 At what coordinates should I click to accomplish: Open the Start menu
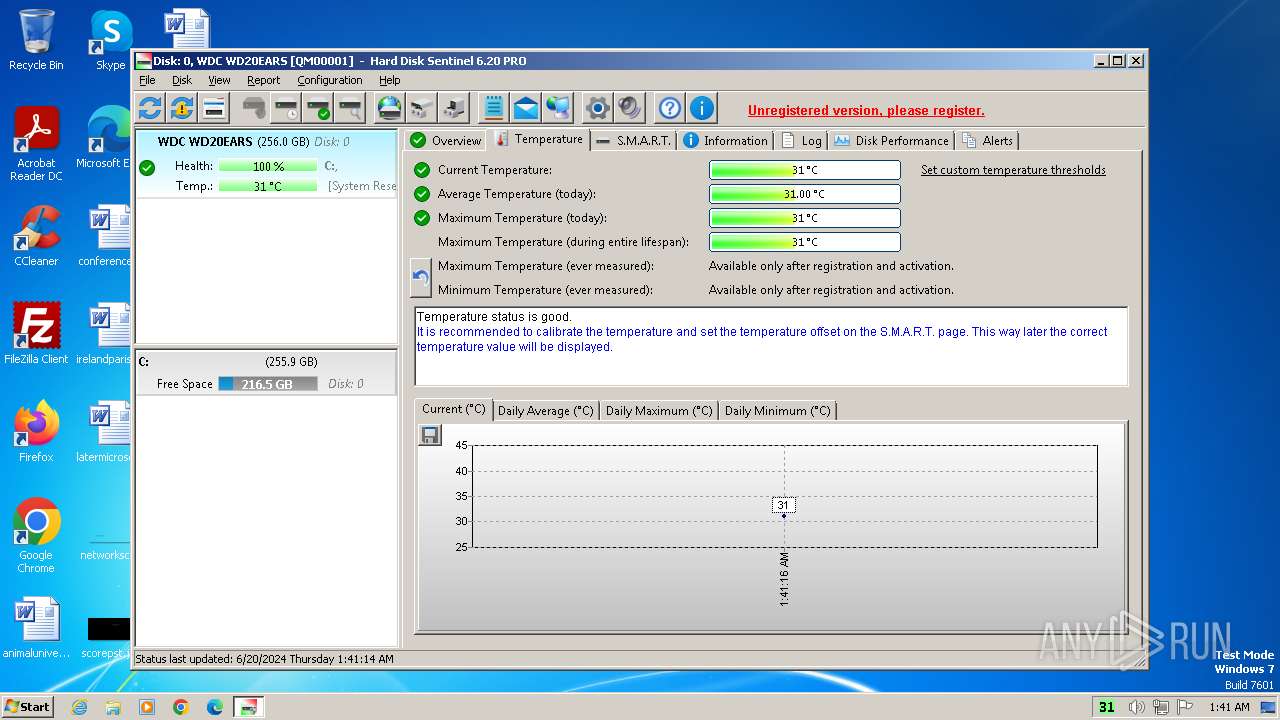(x=28, y=706)
